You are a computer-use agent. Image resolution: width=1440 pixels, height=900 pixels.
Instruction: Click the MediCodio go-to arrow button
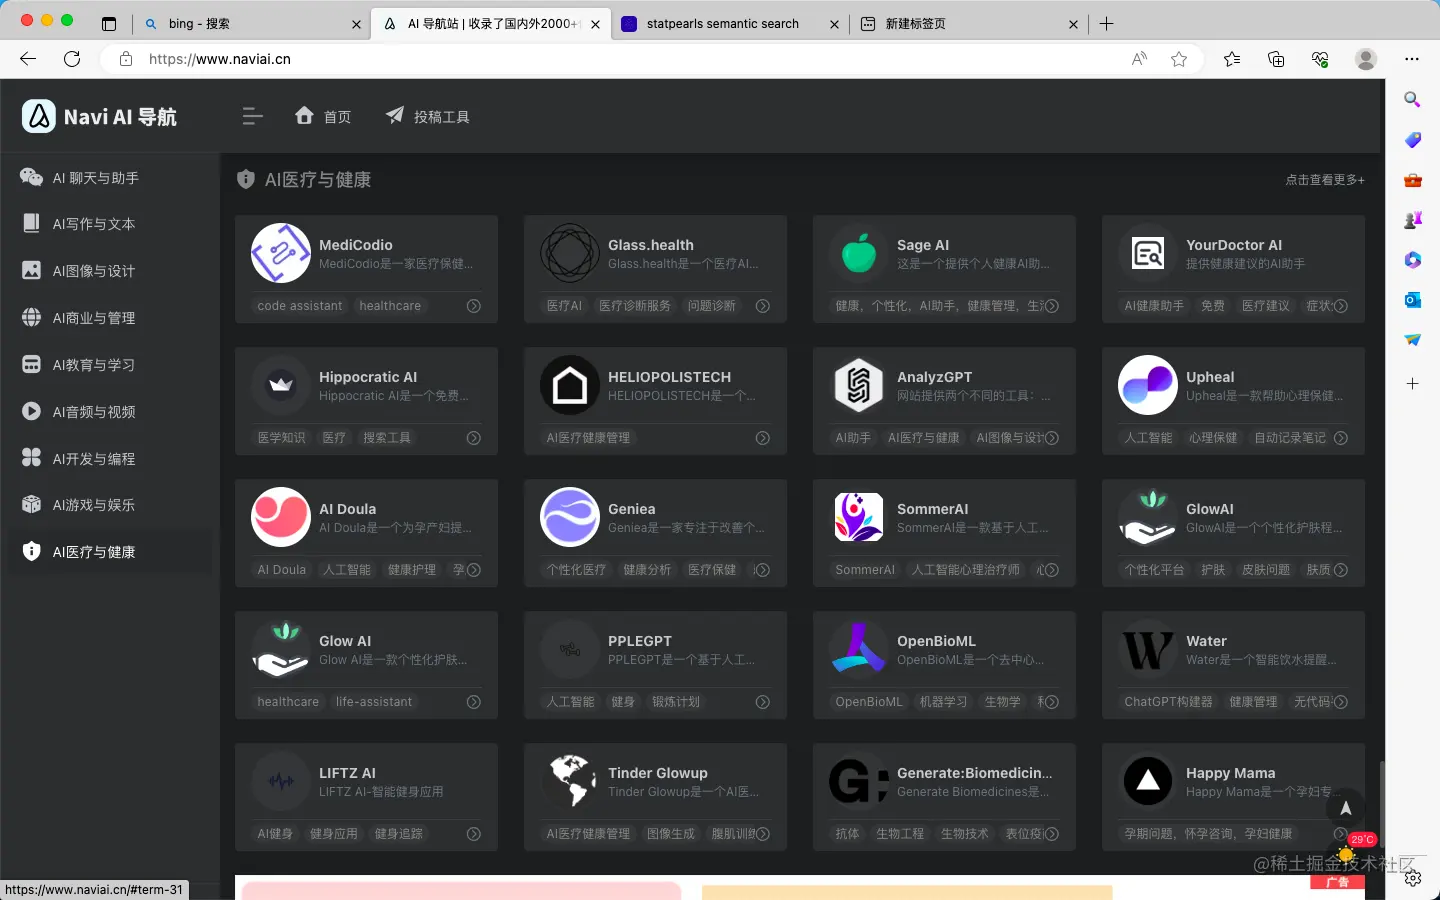474,306
